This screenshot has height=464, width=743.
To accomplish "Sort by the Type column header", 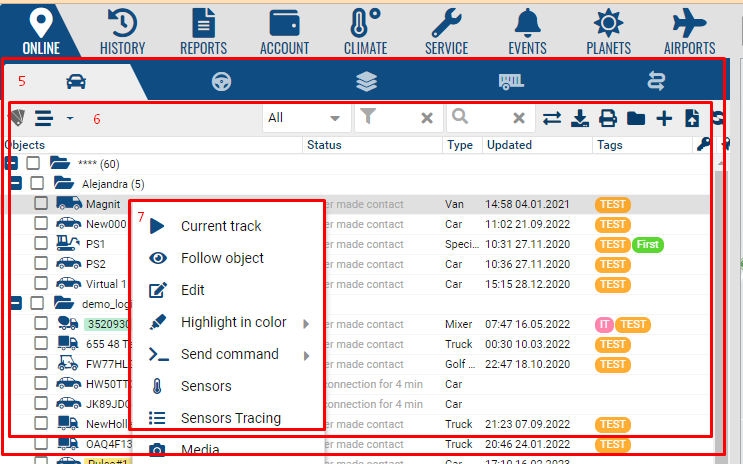I will 460,145.
